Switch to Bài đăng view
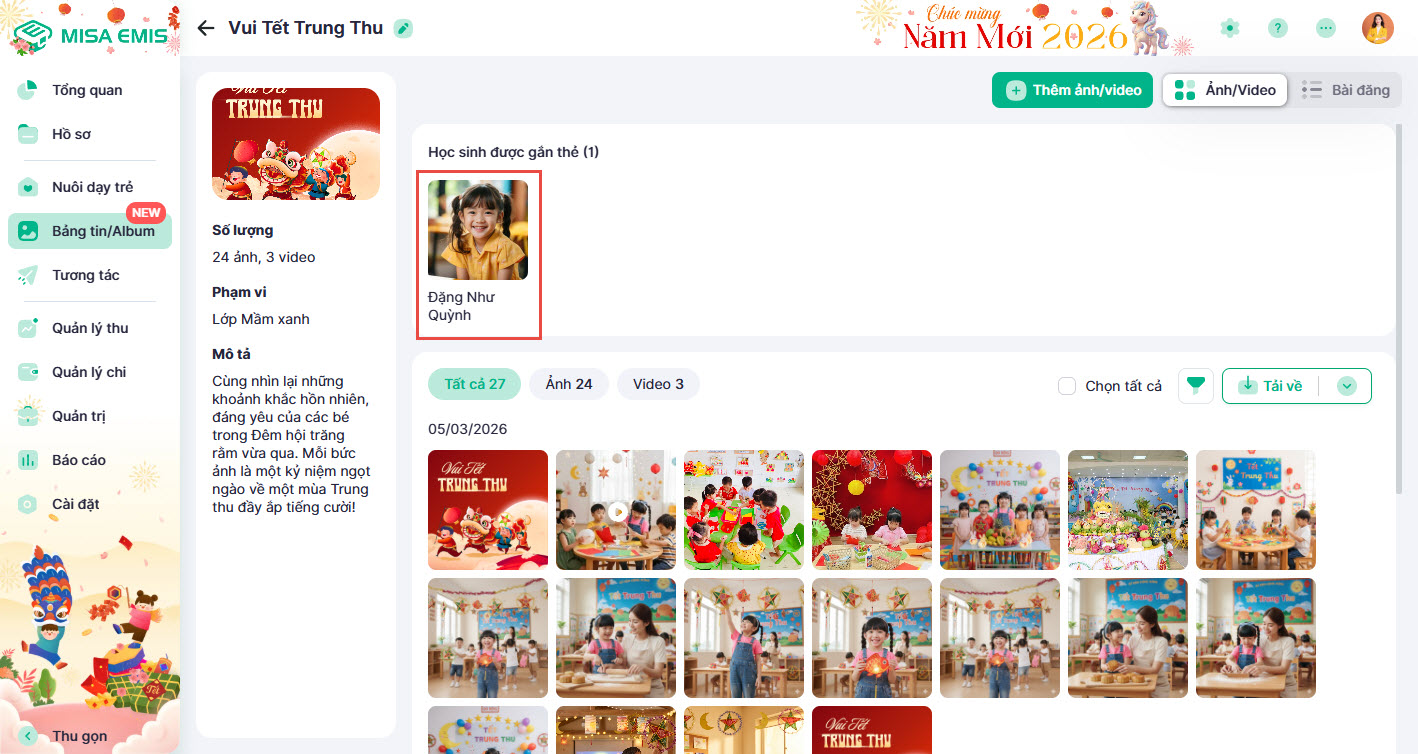 1345,90
